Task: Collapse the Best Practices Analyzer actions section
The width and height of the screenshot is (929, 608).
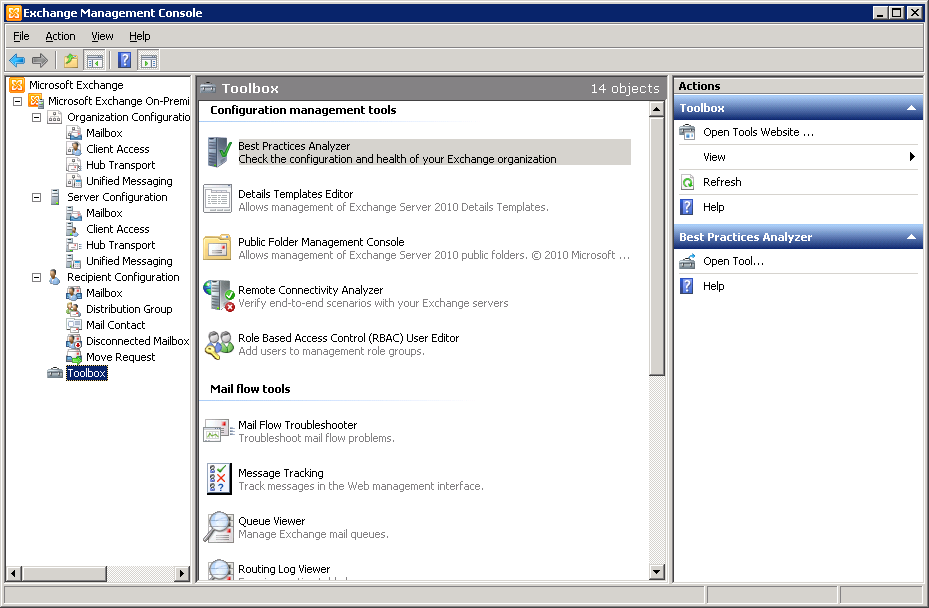Action: click(x=911, y=236)
